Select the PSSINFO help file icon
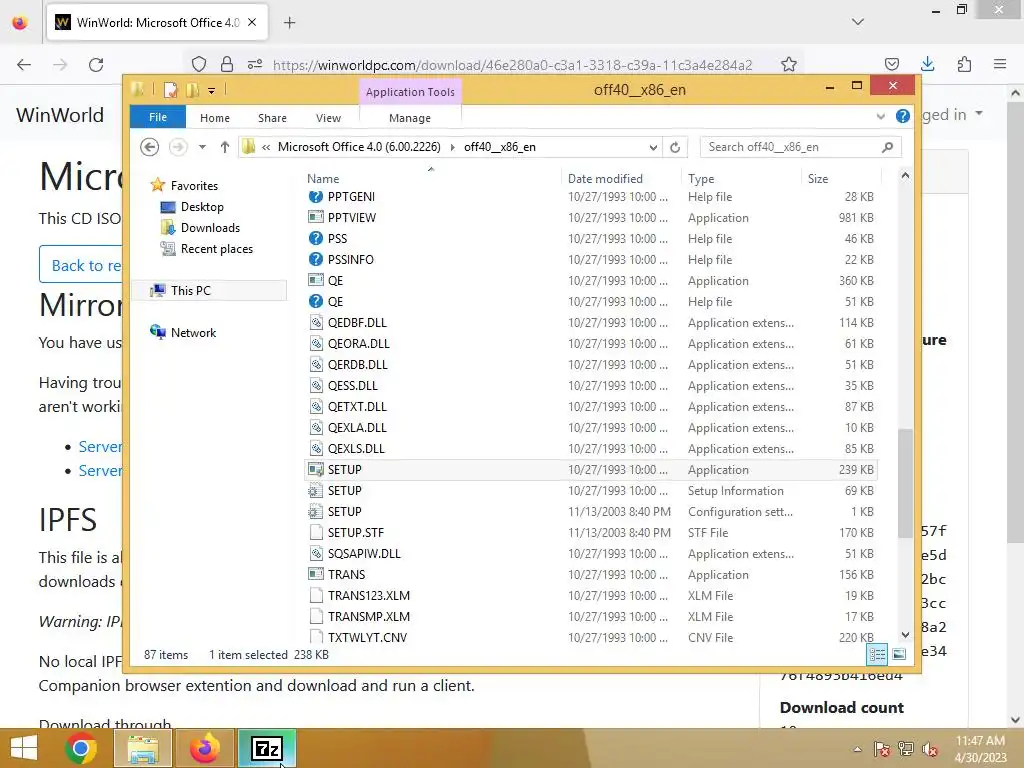1024x768 pixels. [315, 259]
